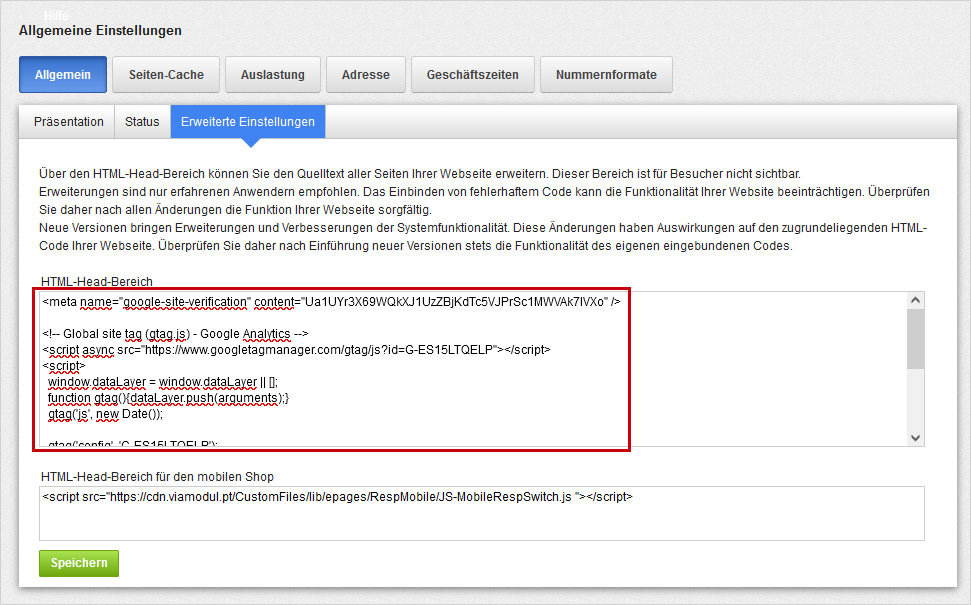The height and width of the screenshot is (605, 971).
Task: Click the googletagmanager script src line
Action: tap(296, 350)
